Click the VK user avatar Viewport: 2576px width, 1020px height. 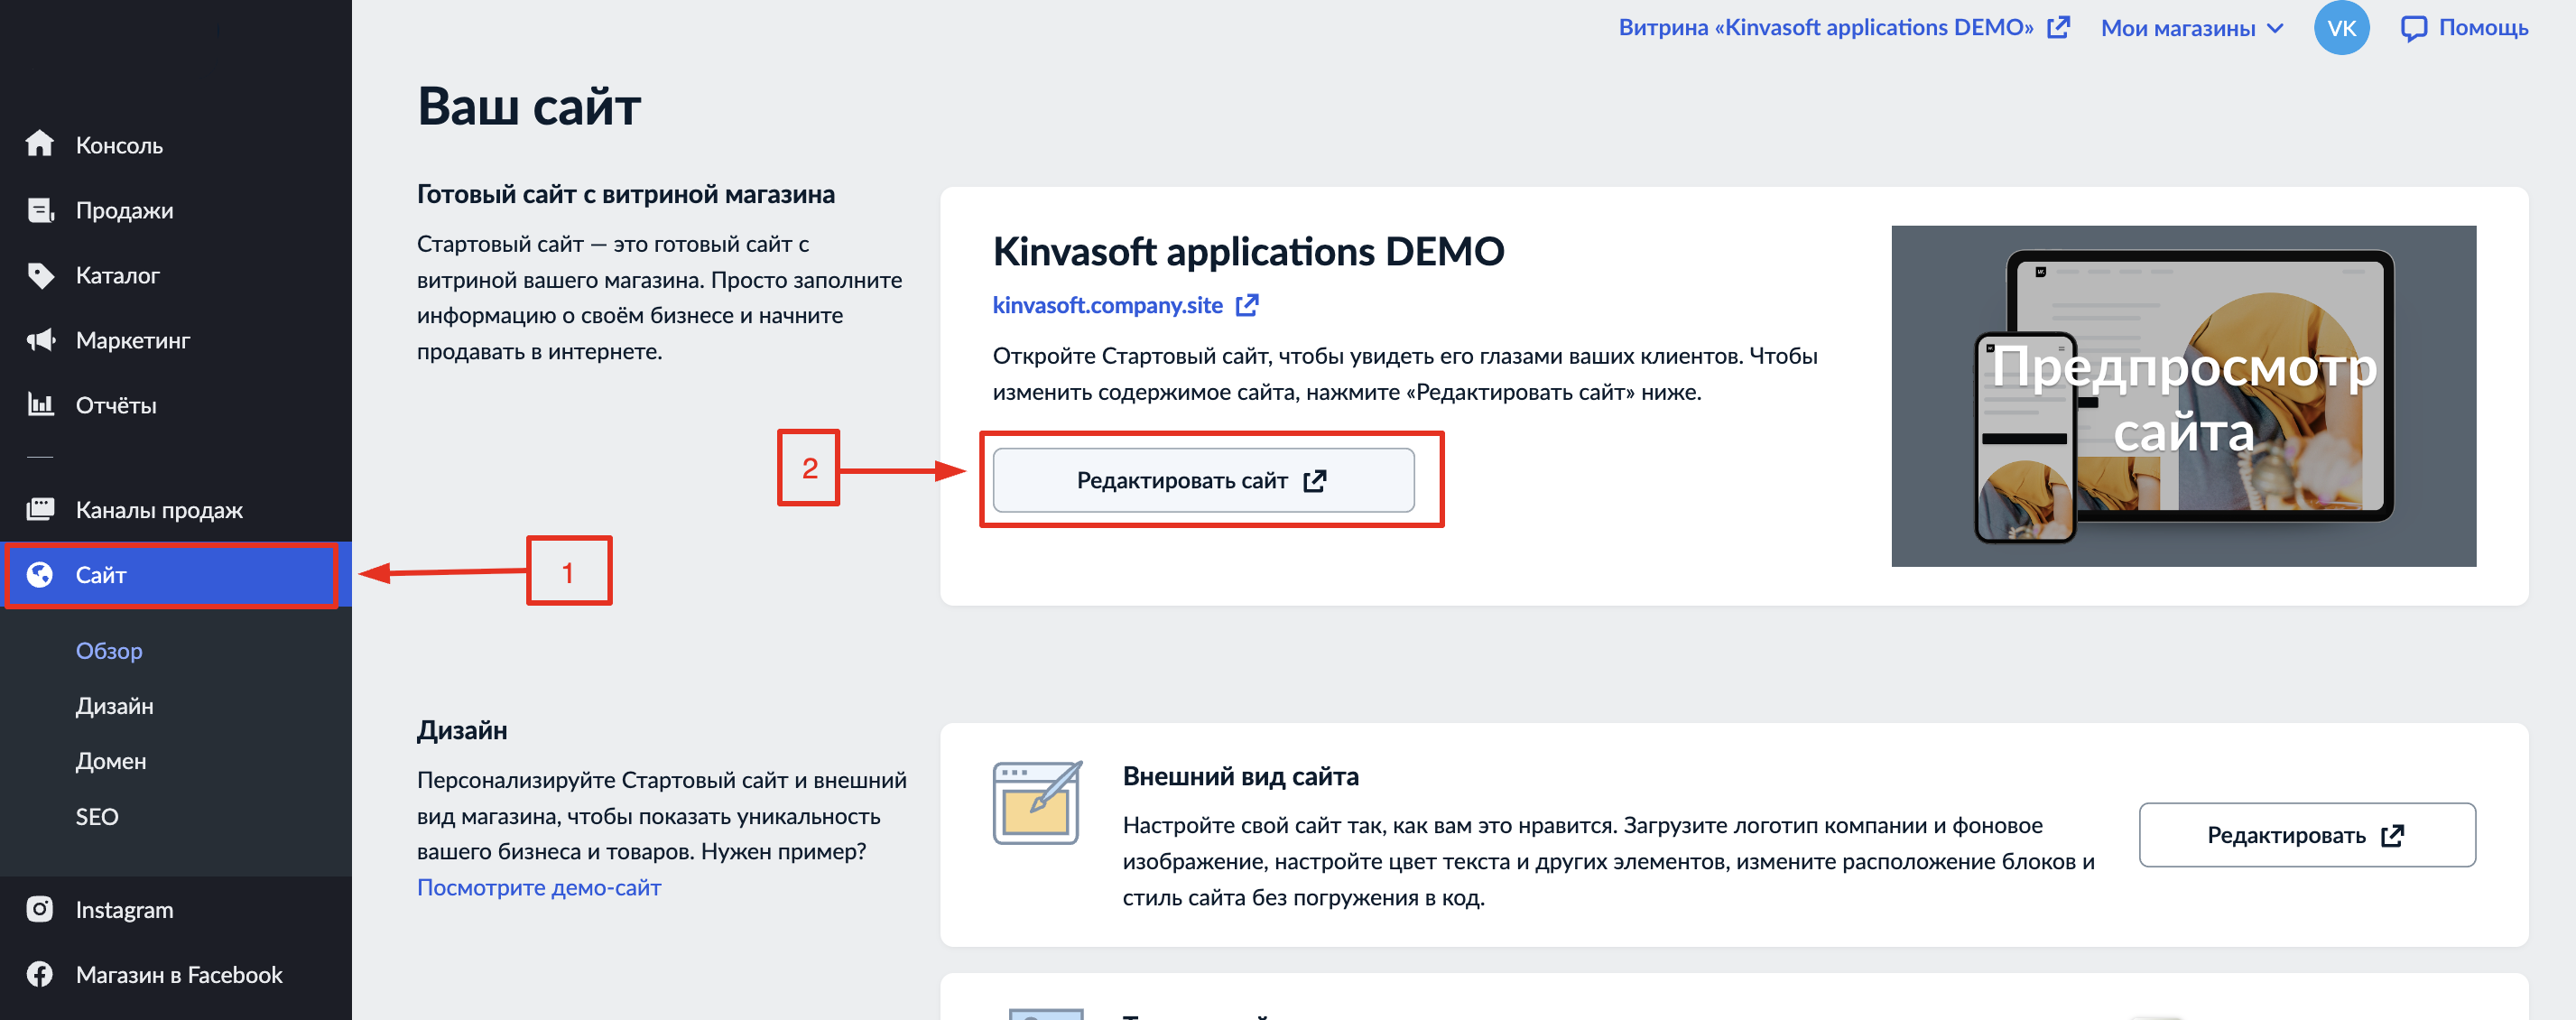(2340, 28)
